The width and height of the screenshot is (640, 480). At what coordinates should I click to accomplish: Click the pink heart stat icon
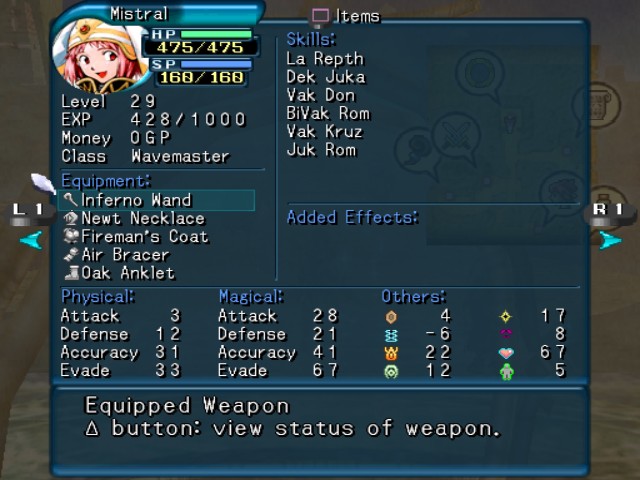coord(506,353)
